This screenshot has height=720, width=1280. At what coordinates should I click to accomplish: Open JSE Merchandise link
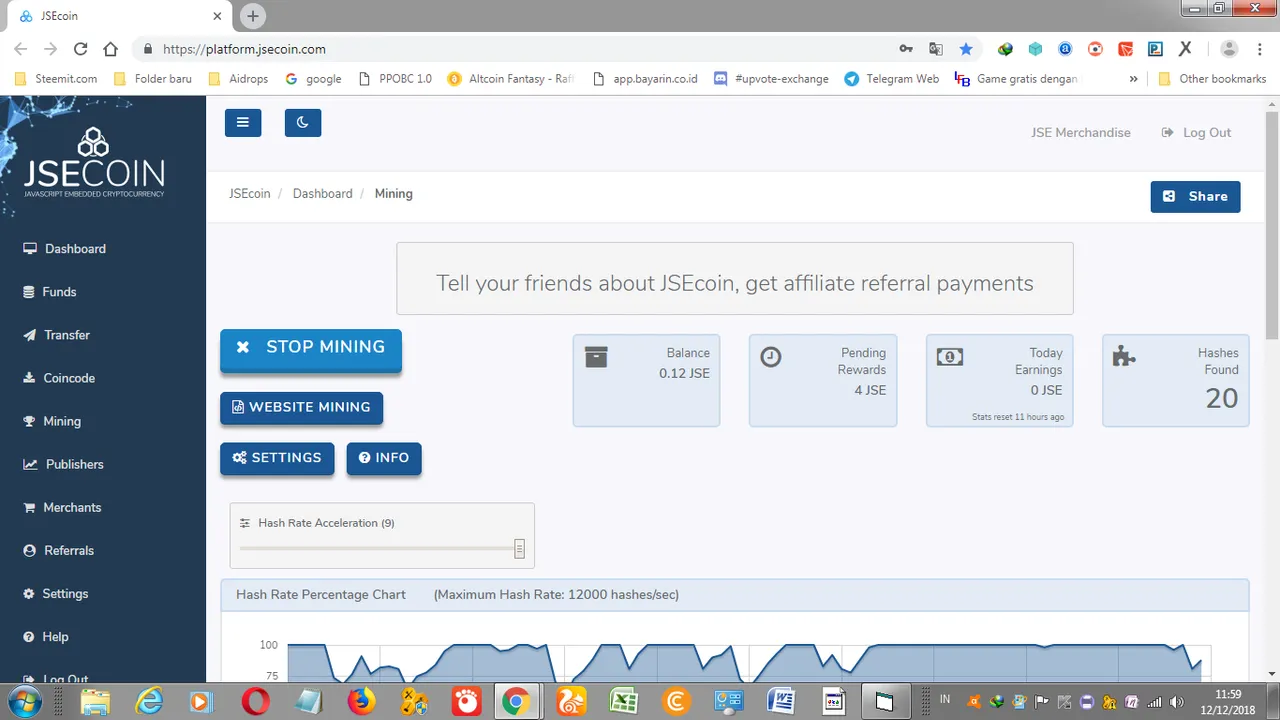click(1081, 132)
